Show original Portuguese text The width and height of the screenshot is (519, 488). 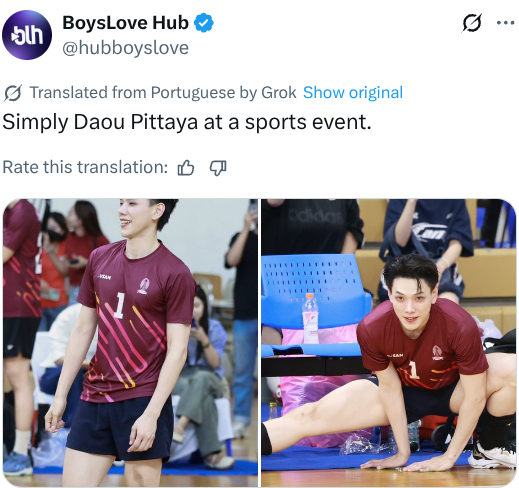coord(353,92)
